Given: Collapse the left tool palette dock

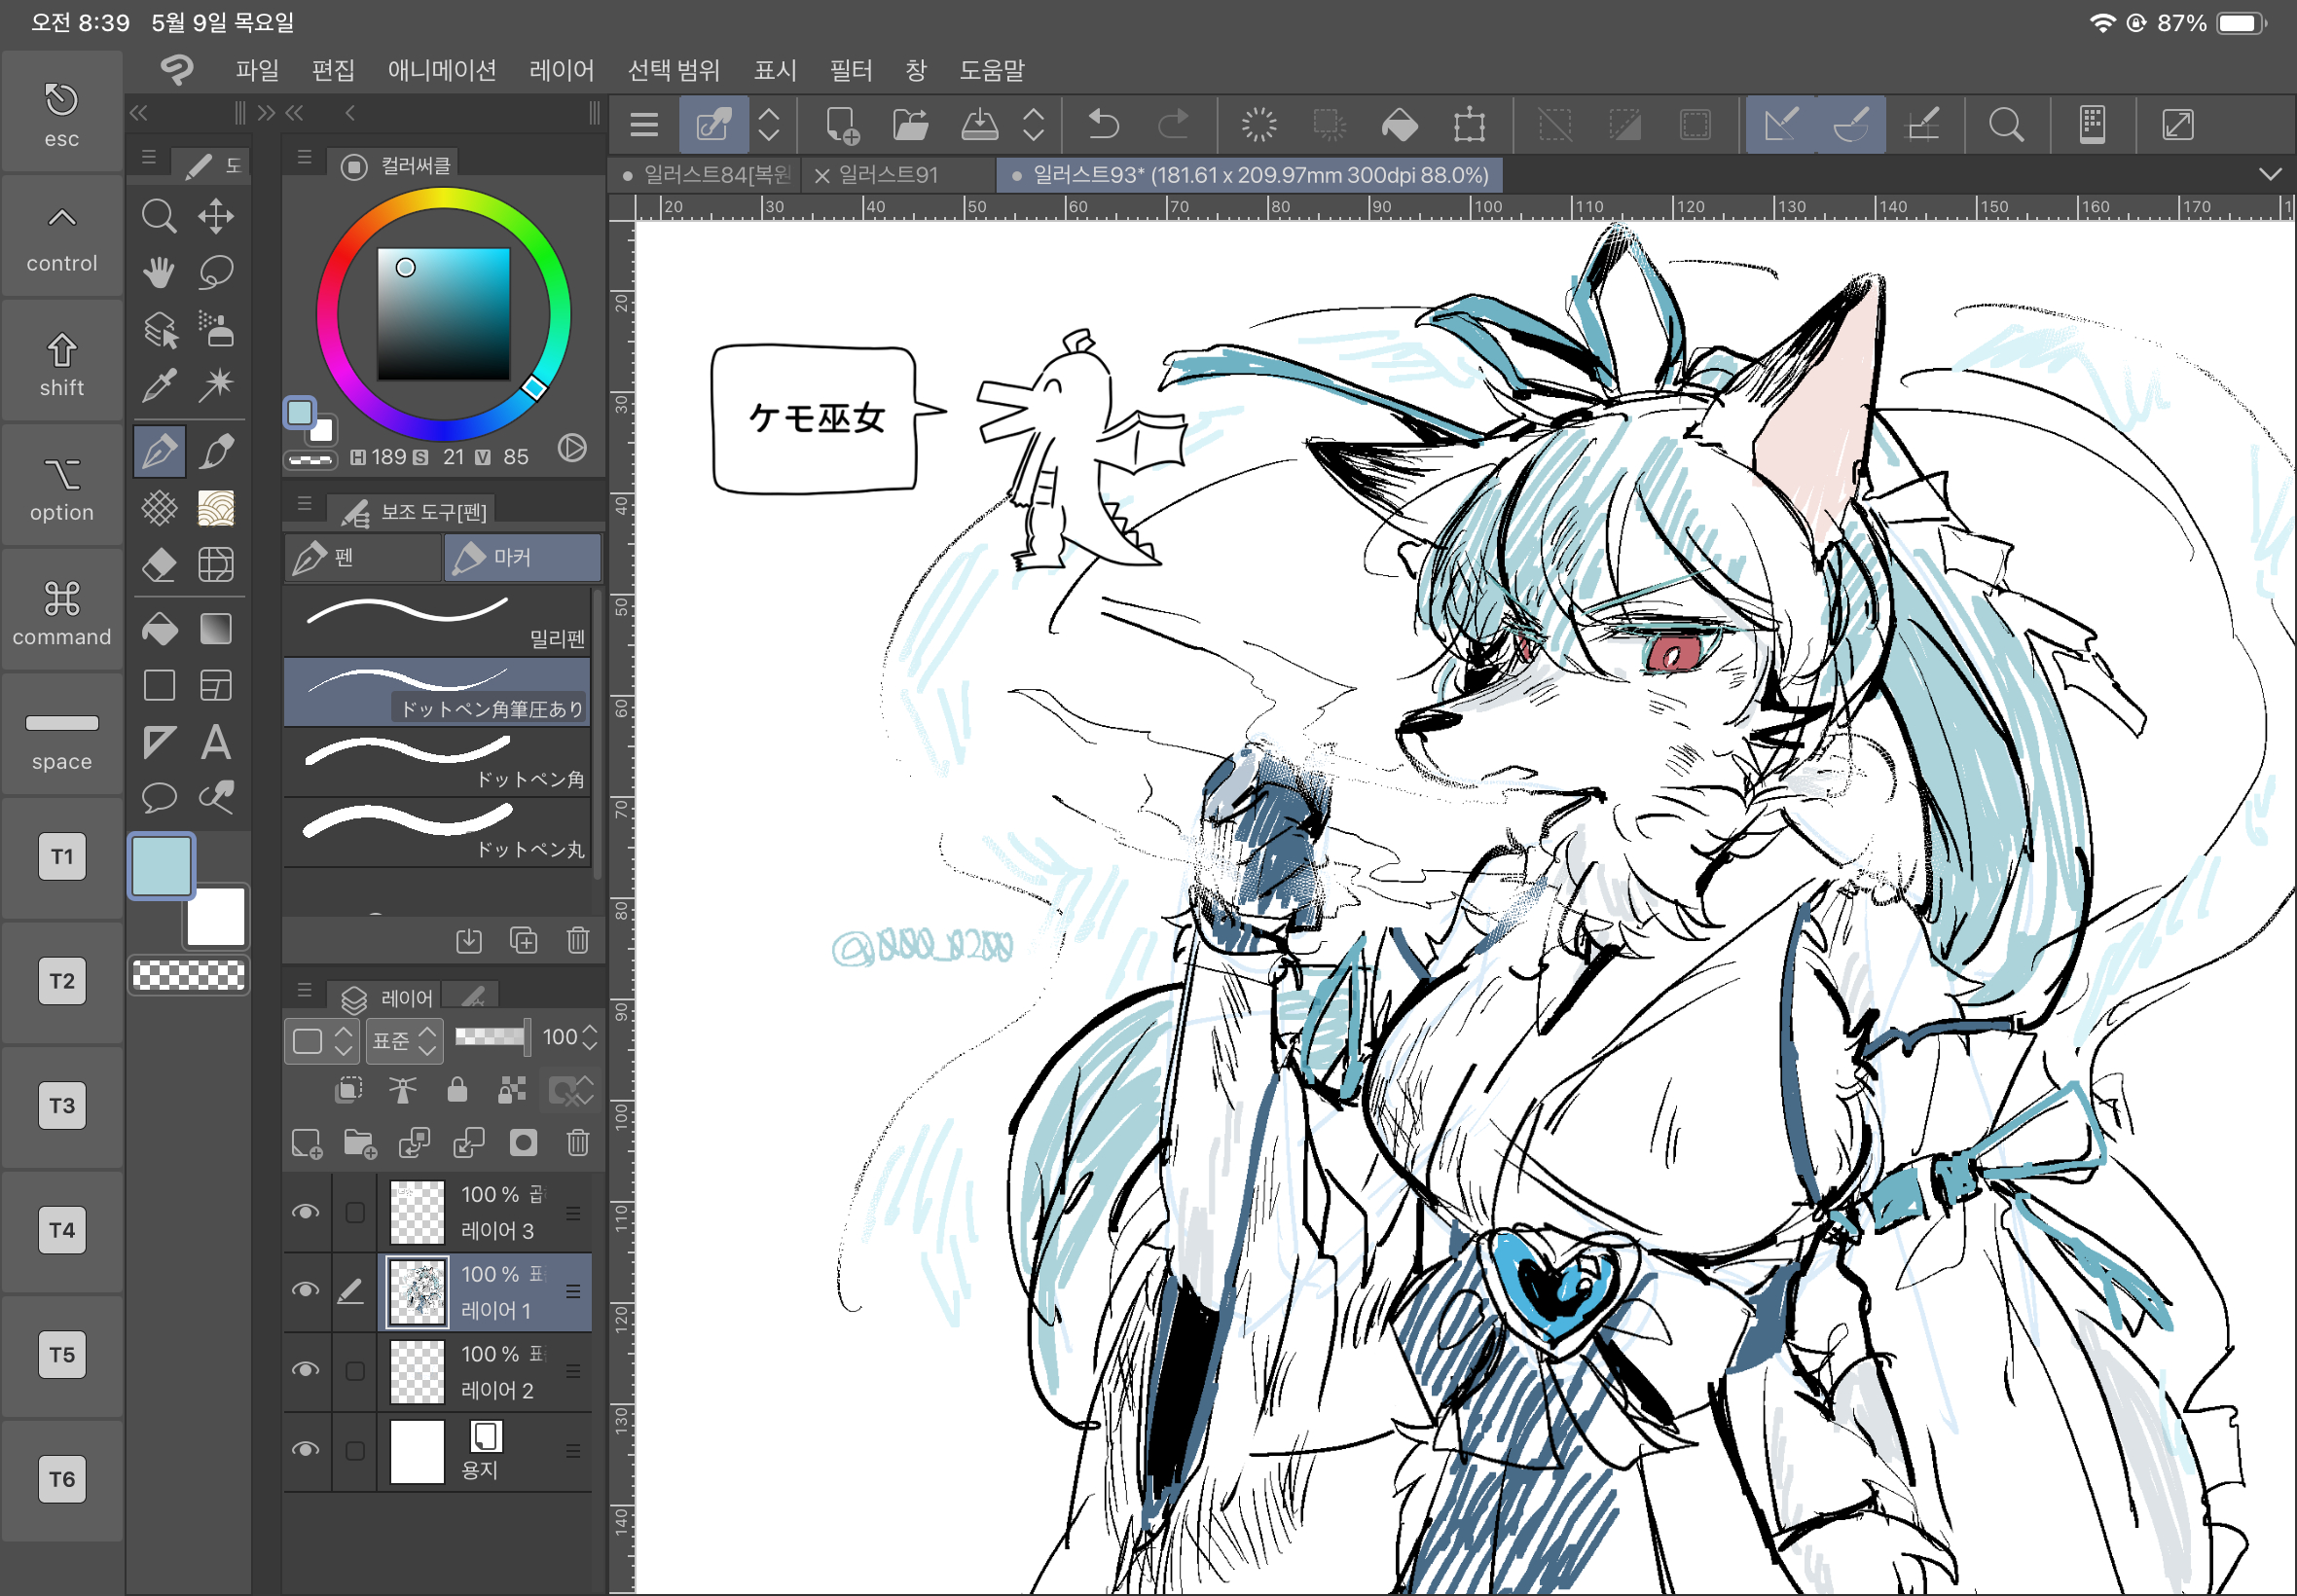Looking at the screenshot, I should pos(139,113).
